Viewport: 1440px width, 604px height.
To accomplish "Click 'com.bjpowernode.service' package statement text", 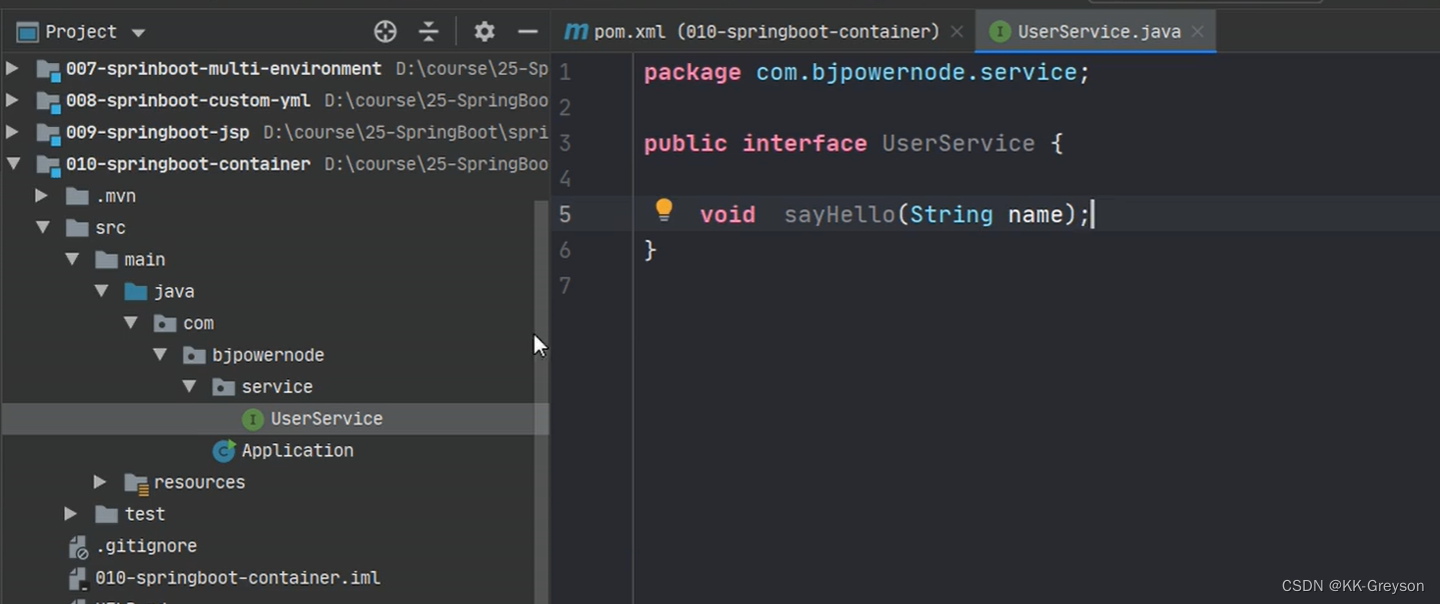I will coord(917,73).
